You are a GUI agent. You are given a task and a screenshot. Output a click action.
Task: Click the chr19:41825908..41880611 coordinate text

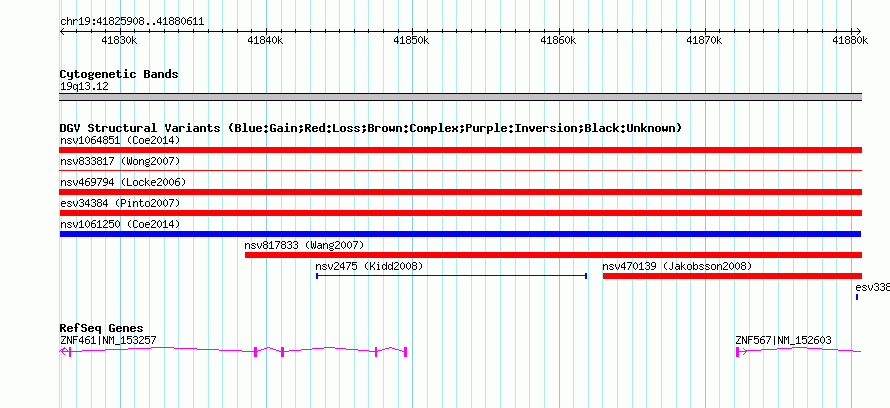[x=132, y=22]
